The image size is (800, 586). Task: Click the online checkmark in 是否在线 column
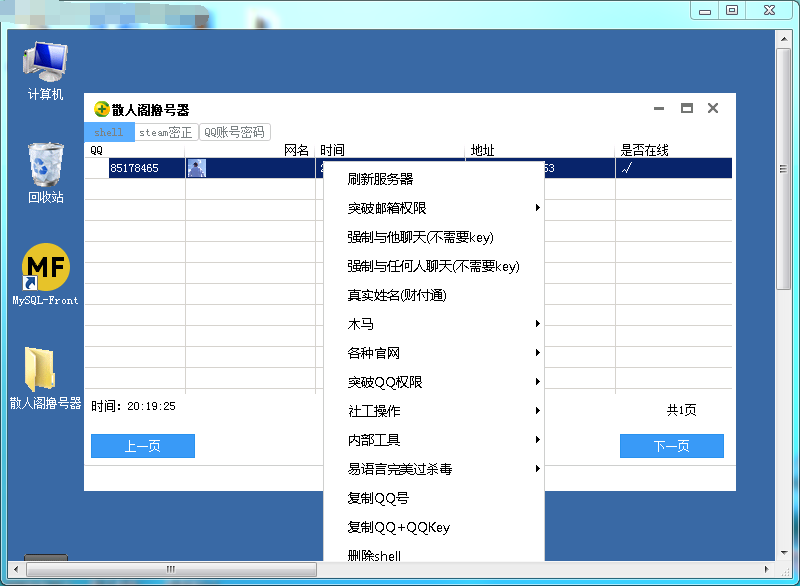627,168
